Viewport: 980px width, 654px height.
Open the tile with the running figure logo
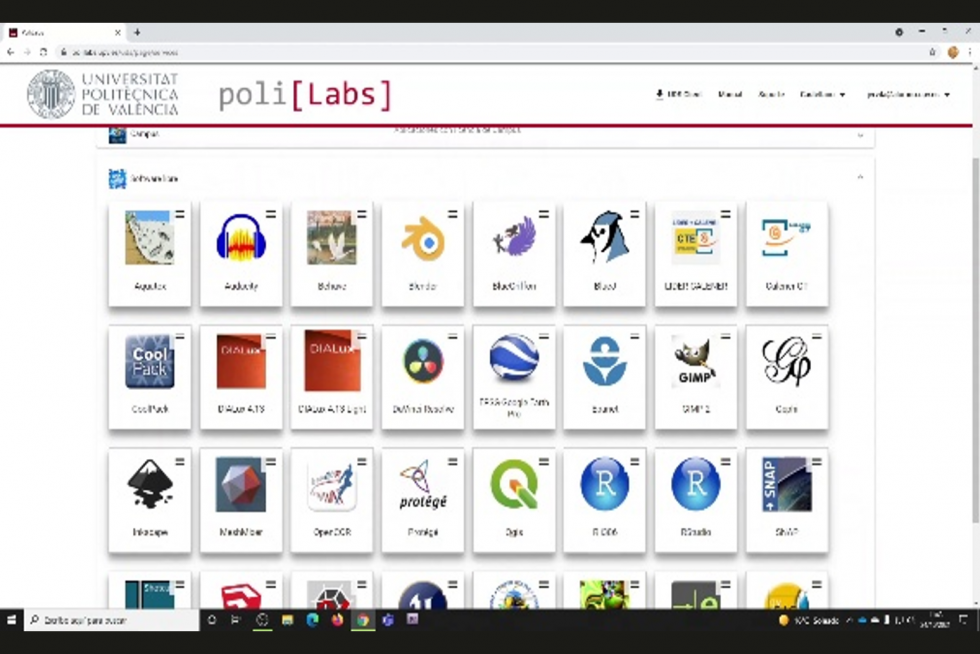point(332,500)
